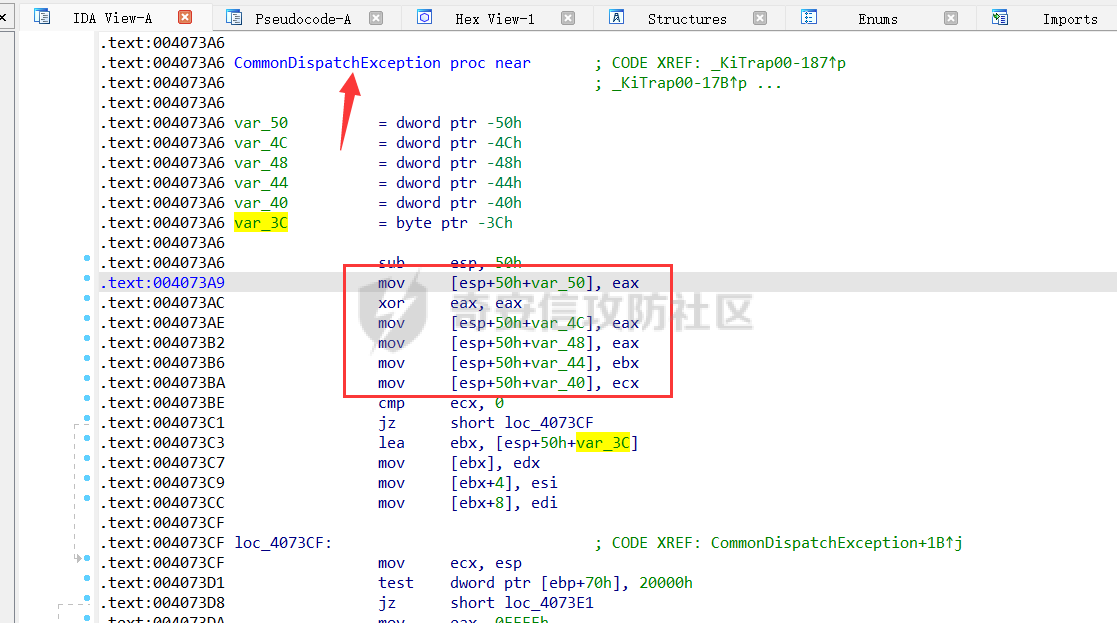Click var_40 in mov ecx instruction
The image size is (1117, 623).
[559, 383]
